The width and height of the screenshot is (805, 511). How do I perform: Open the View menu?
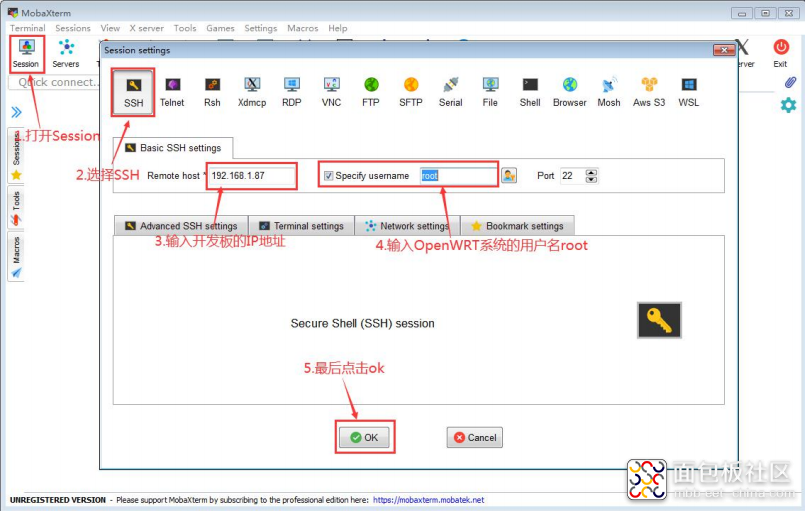point(110,28)
